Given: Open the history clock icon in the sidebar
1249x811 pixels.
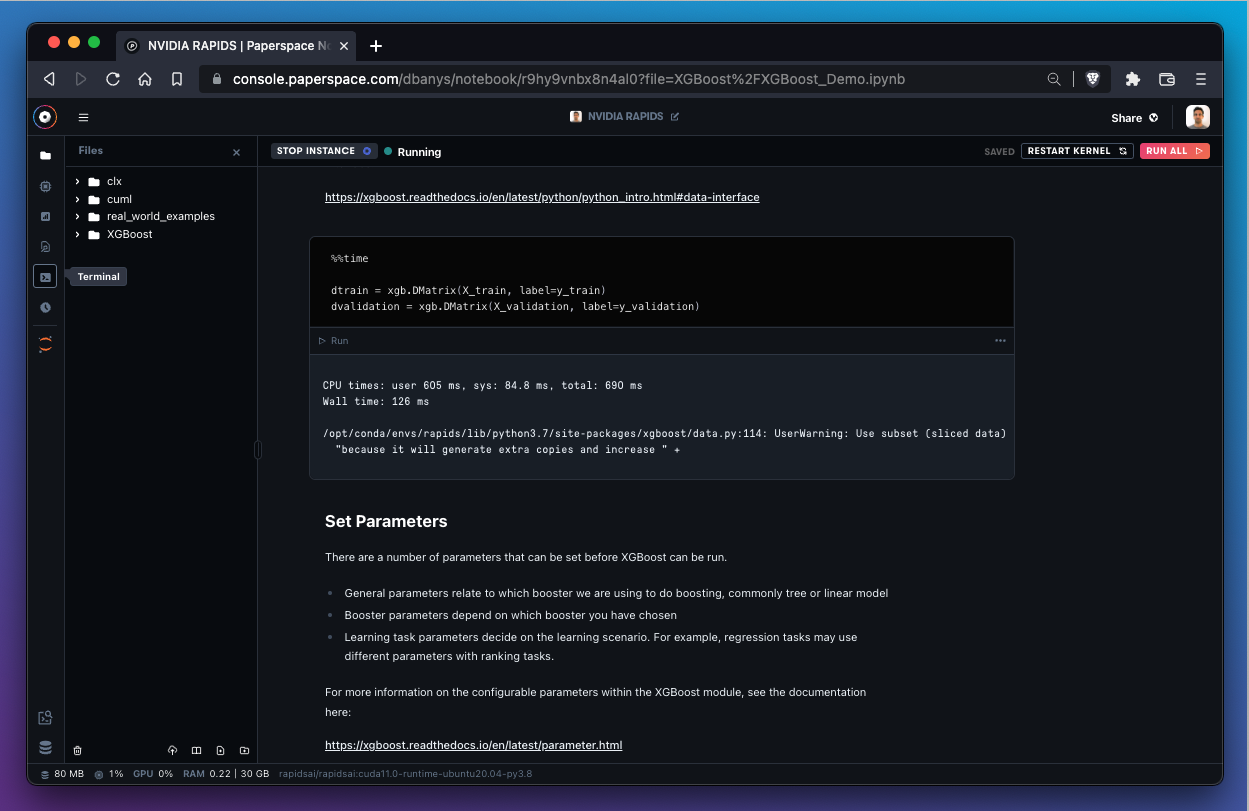Looking at the screenshot, I should coord(45,307).
